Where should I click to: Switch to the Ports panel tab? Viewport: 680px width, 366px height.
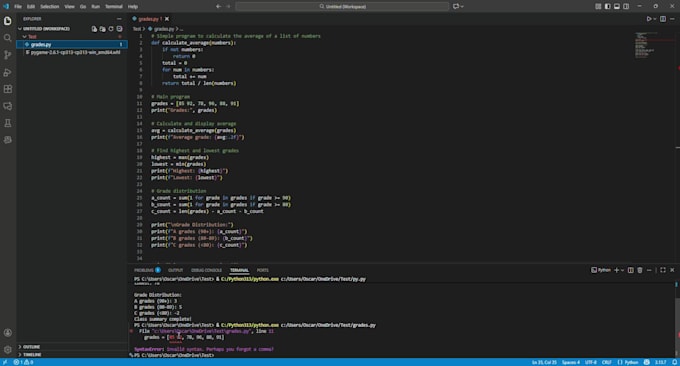pyautogui.click(x=262, y=270)
